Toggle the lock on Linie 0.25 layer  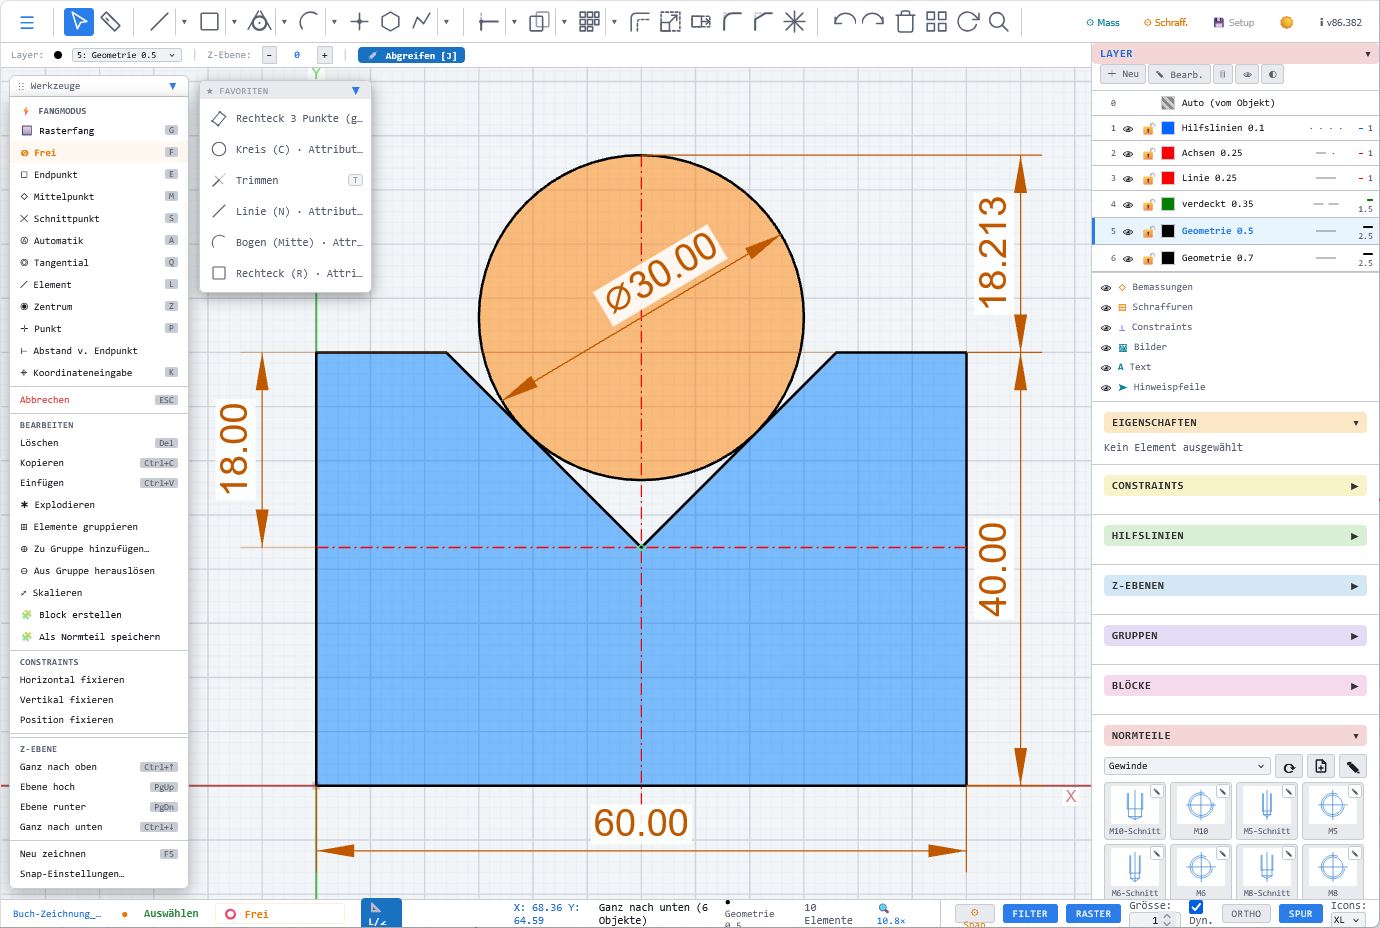1149,179
